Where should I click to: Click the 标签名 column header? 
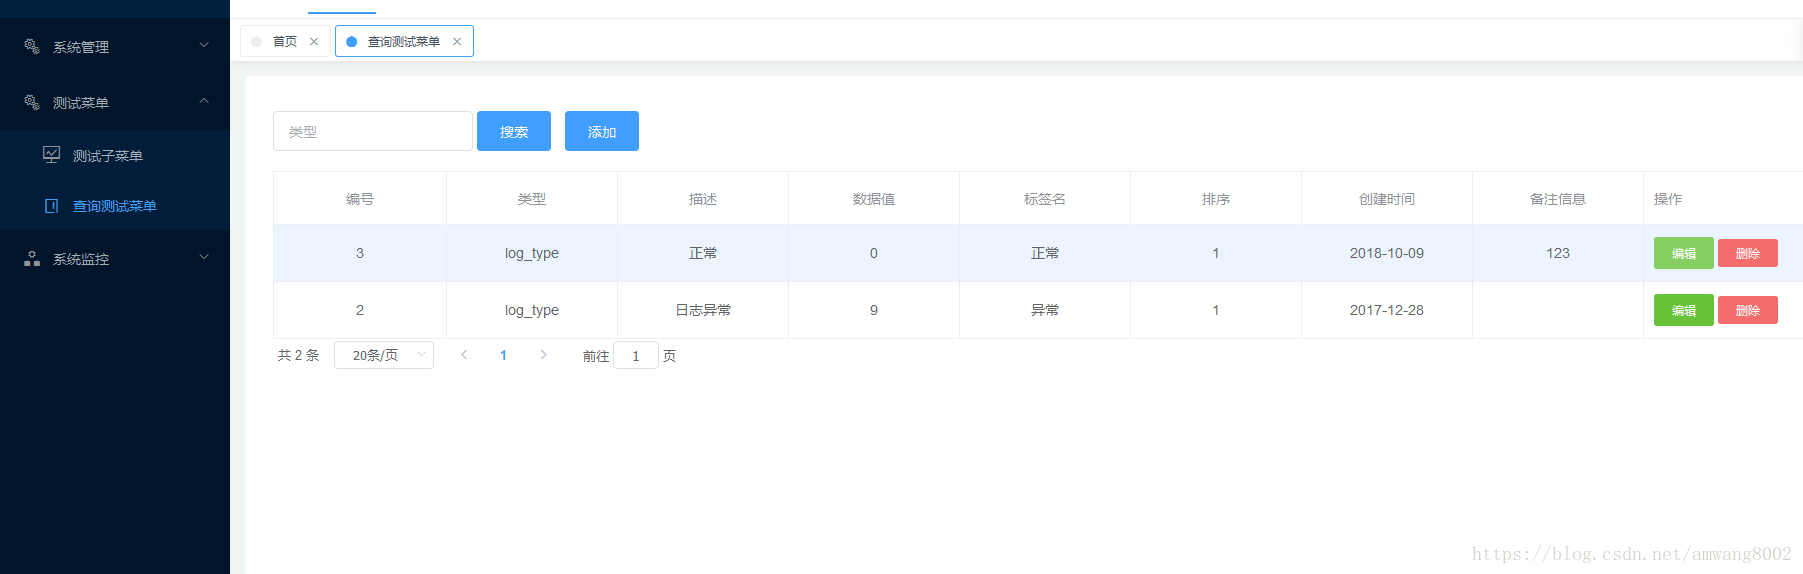[x=1045, y=199]
